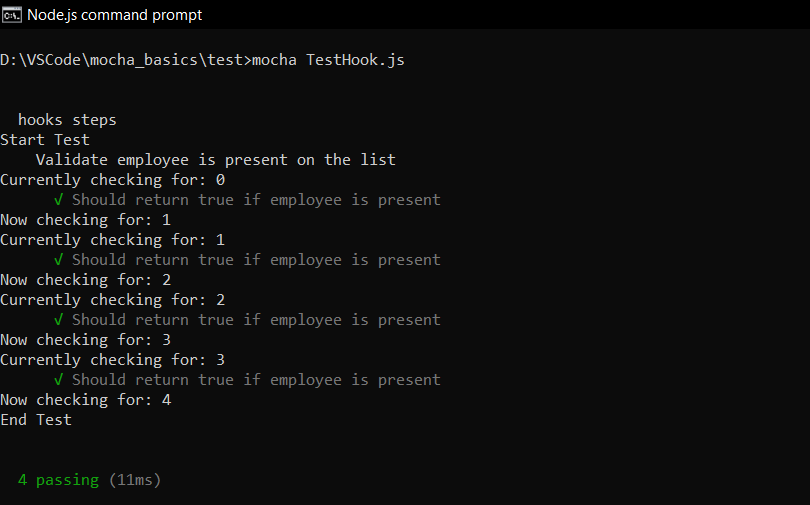810x505 pixels.
Task: Click the "Now checking for: 4" line
Action: pyautogui.click(x=85, y=400)
